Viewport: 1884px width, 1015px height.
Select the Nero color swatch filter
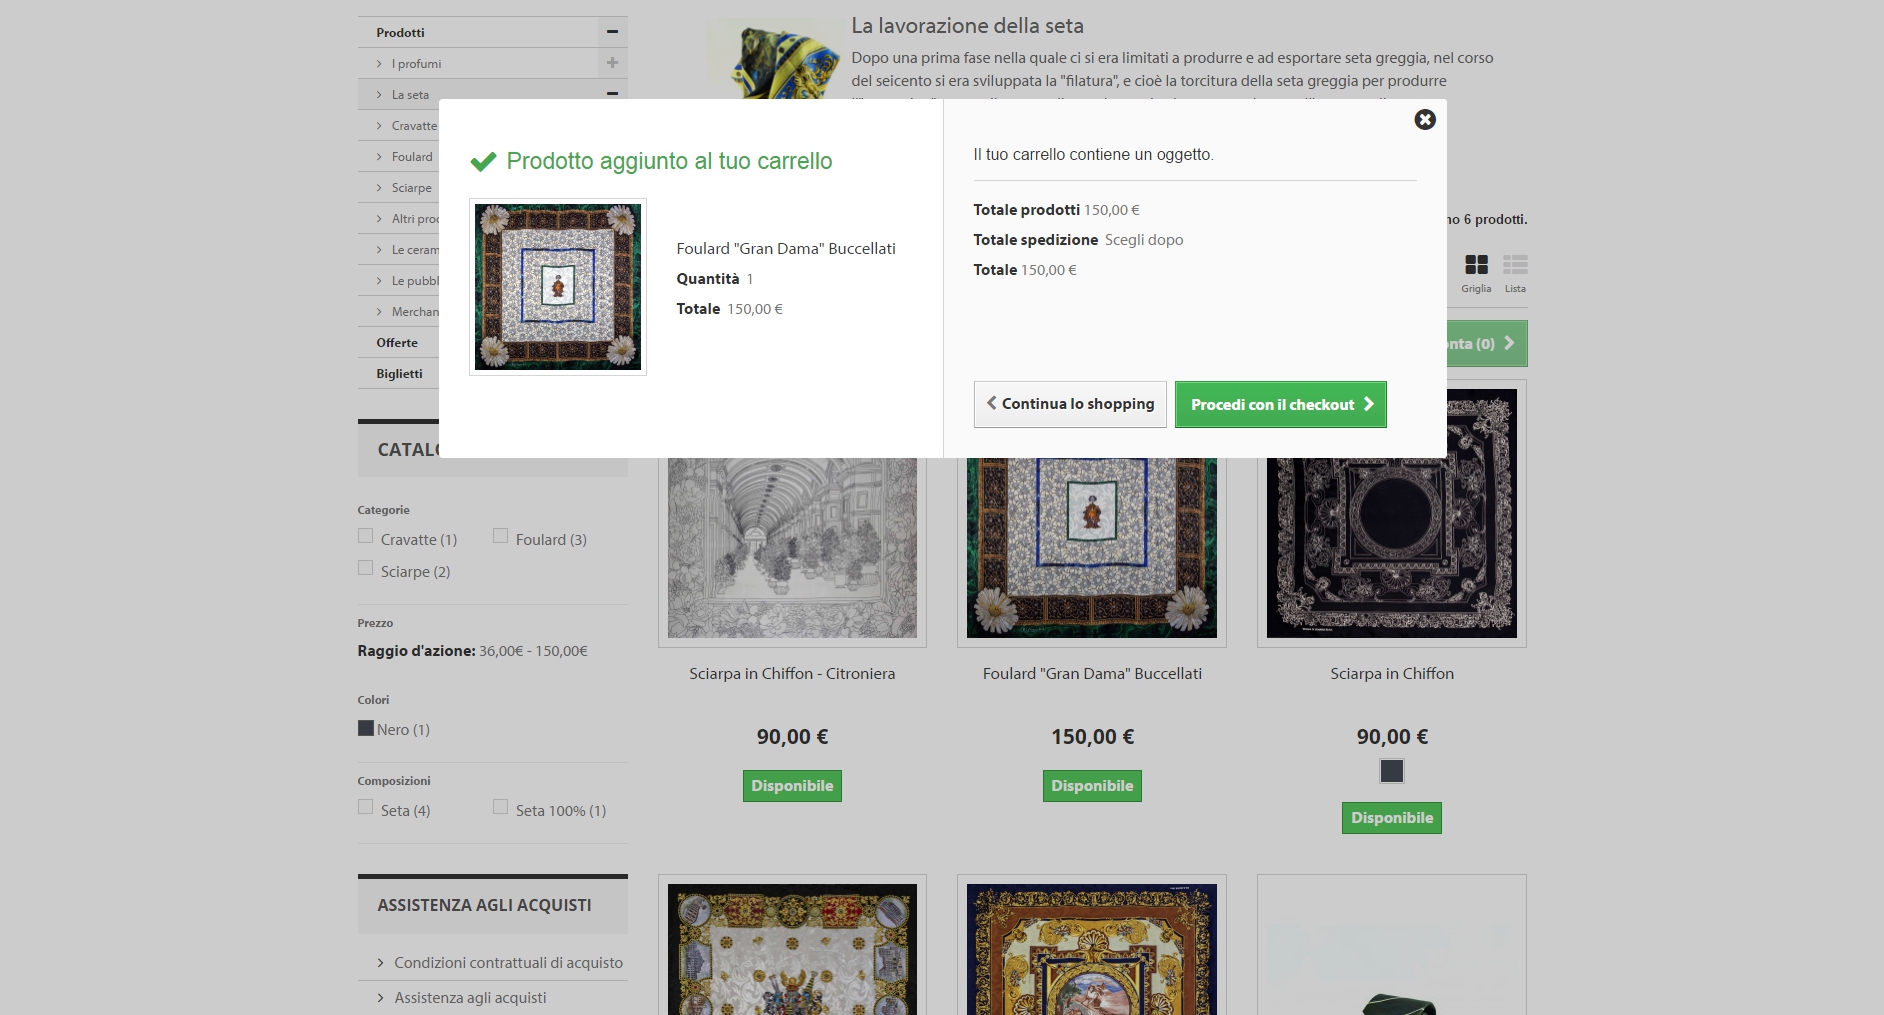366,729
